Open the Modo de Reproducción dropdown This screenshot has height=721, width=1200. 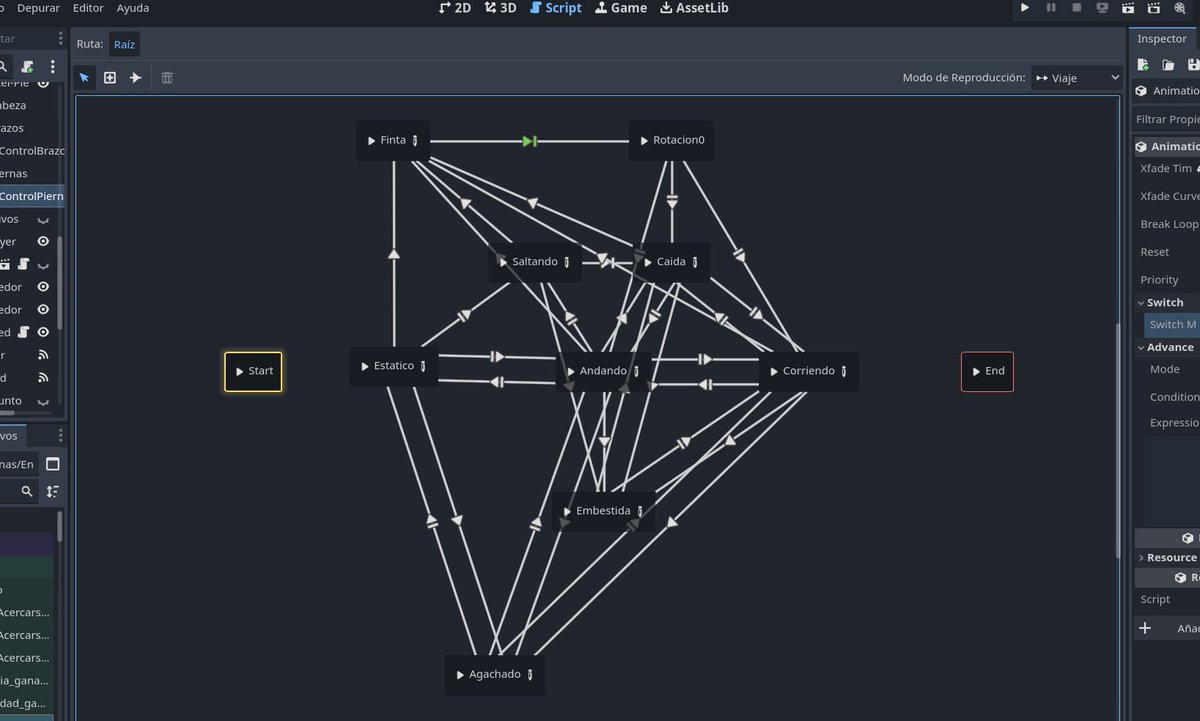pos(1077,77)
